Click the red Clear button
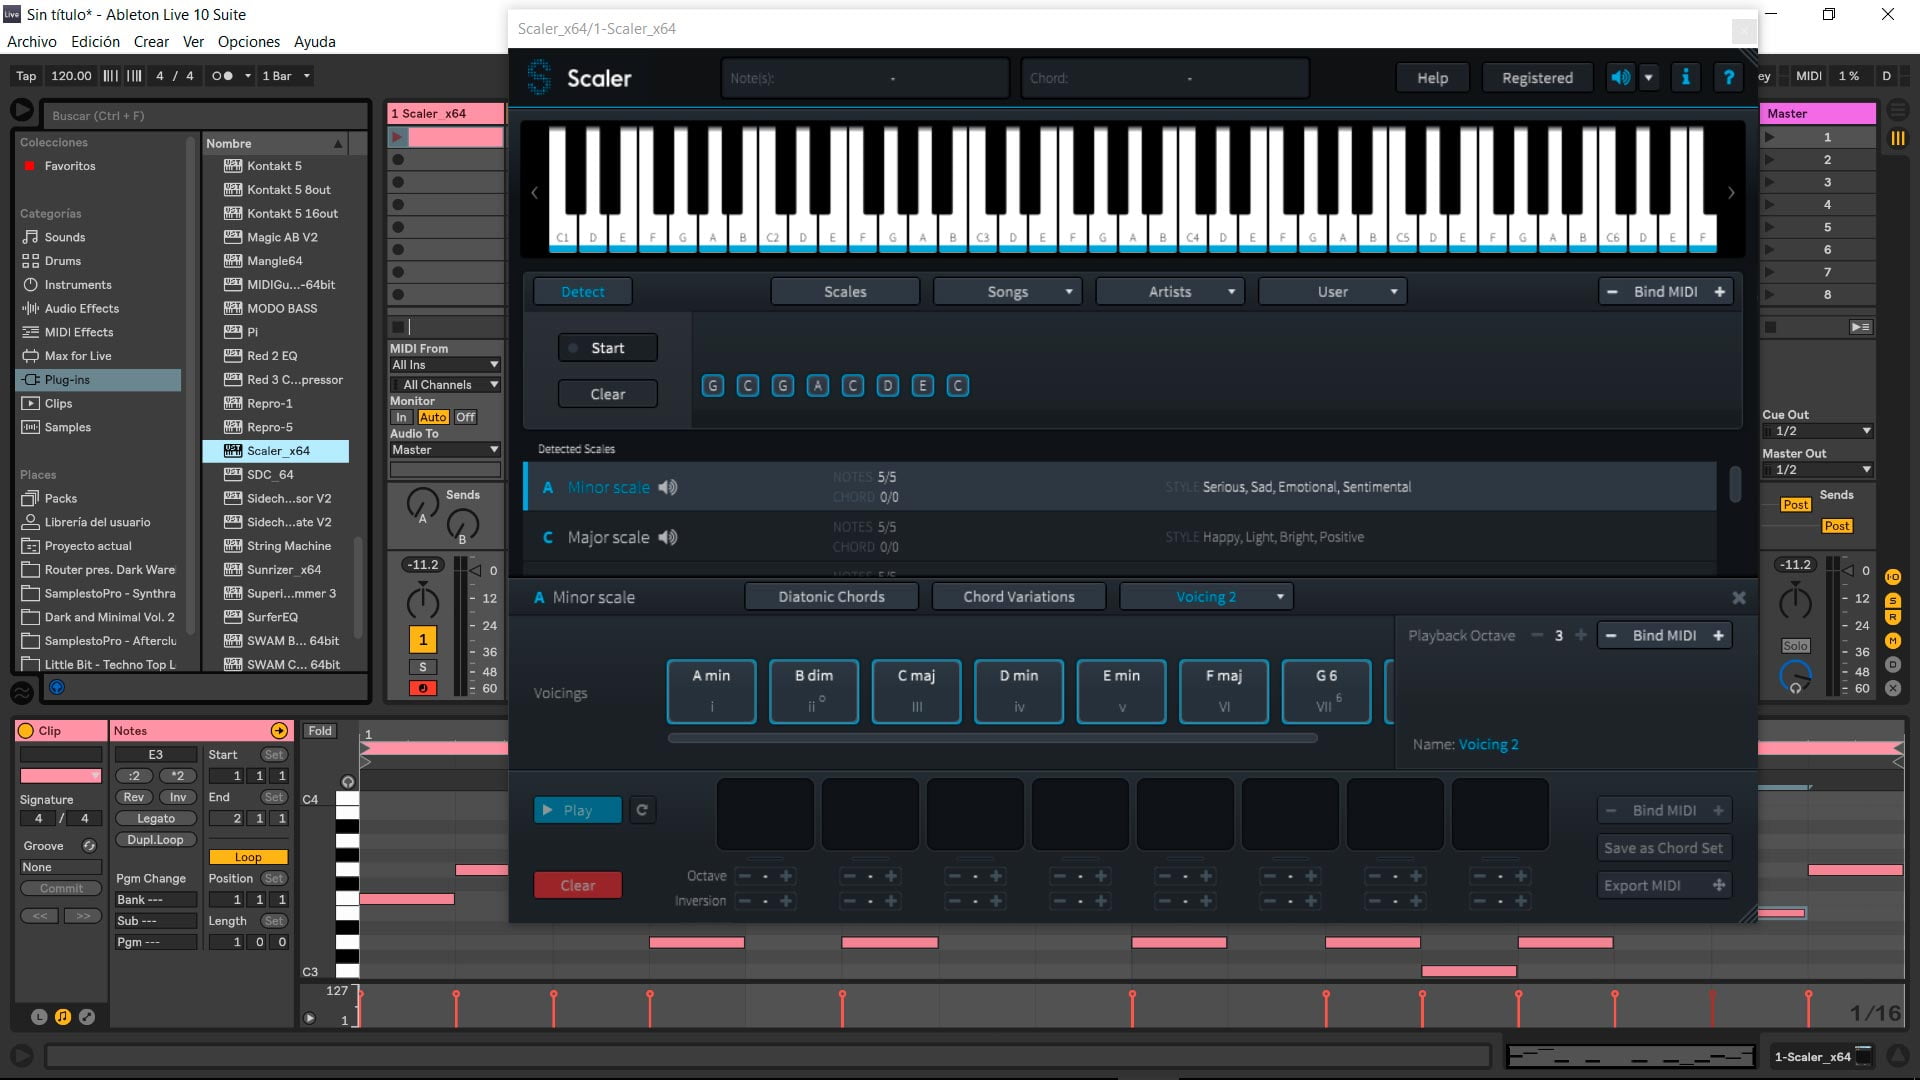 [578, 885]
